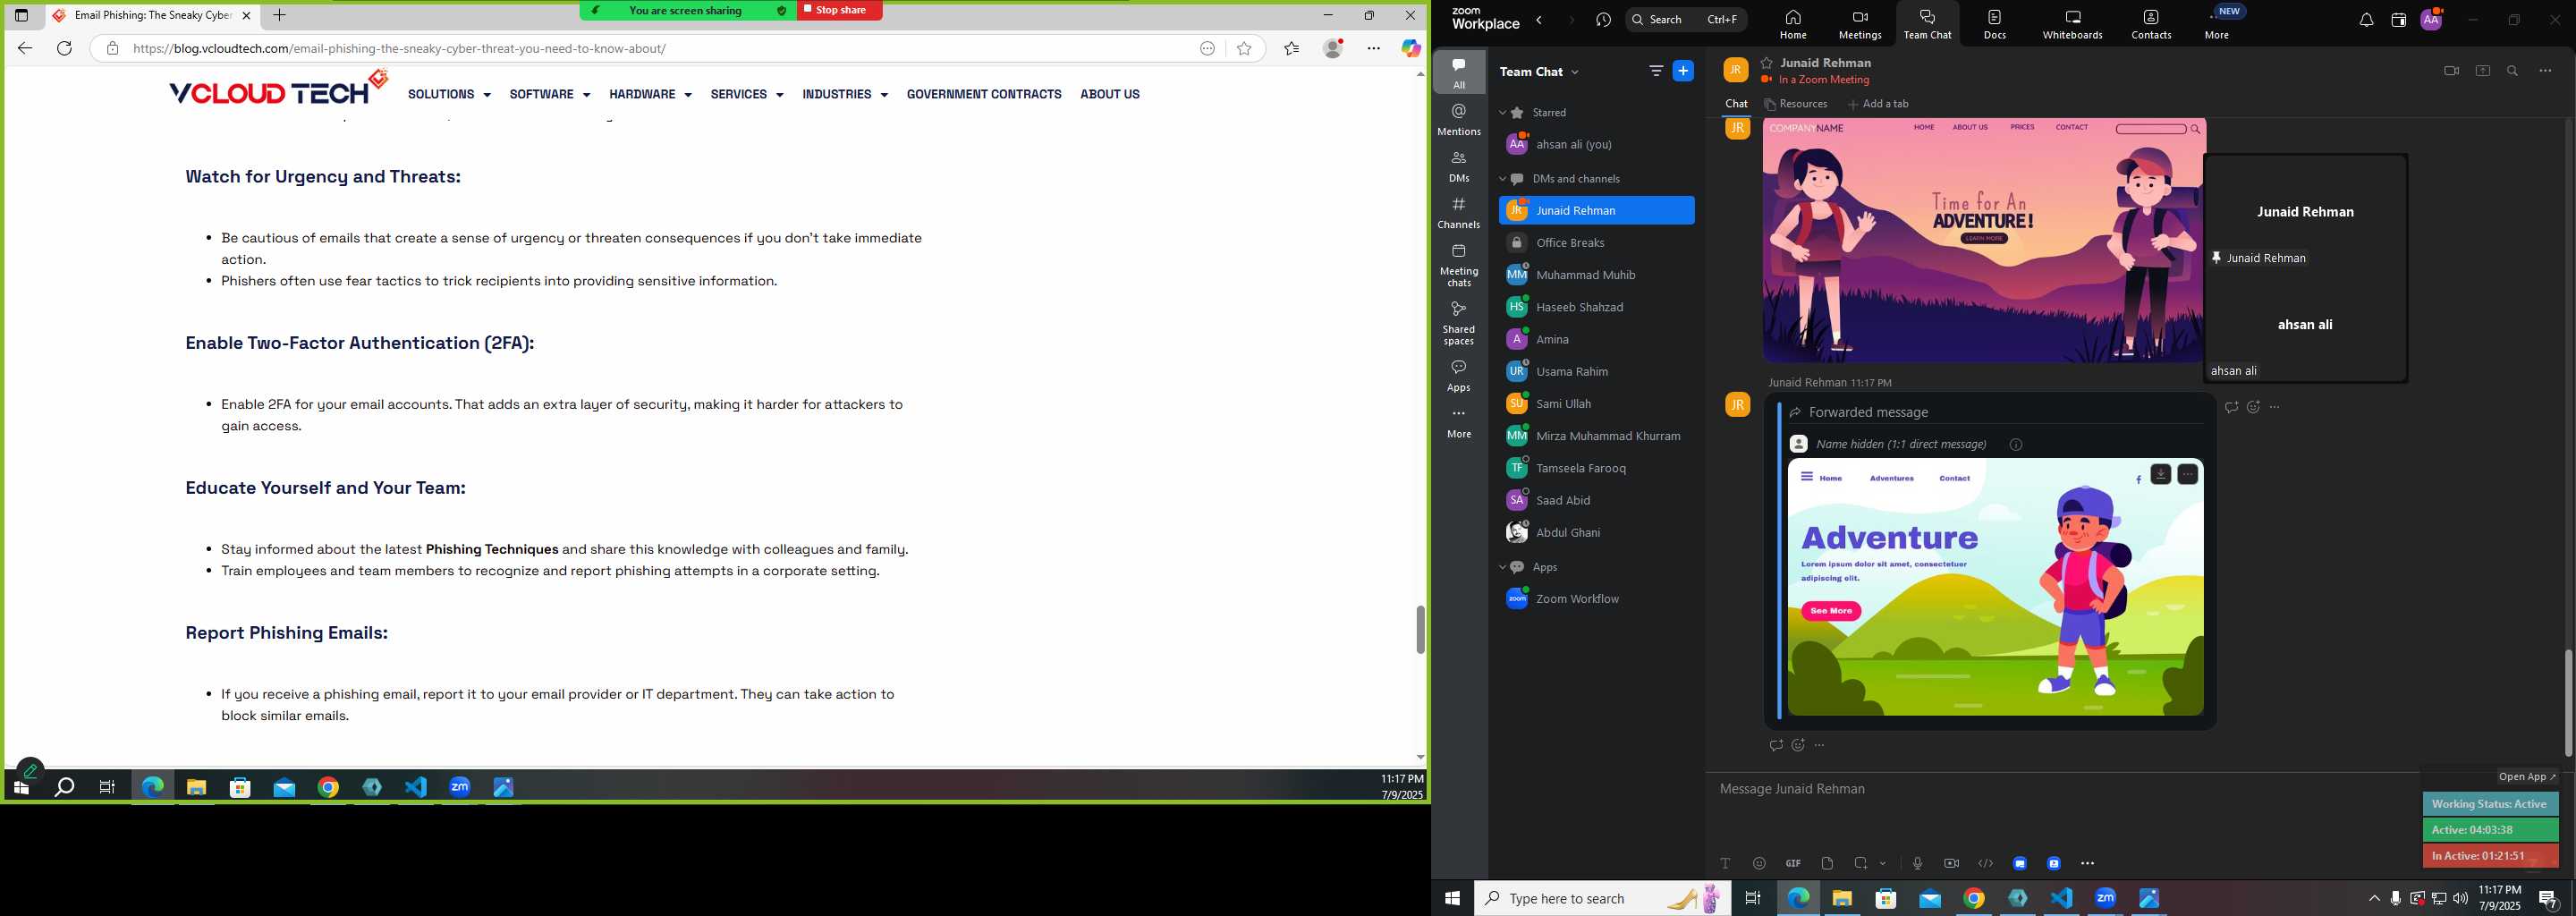
Task: Open GIF picker in message toolbar
Action: [x=1793, y=863]
